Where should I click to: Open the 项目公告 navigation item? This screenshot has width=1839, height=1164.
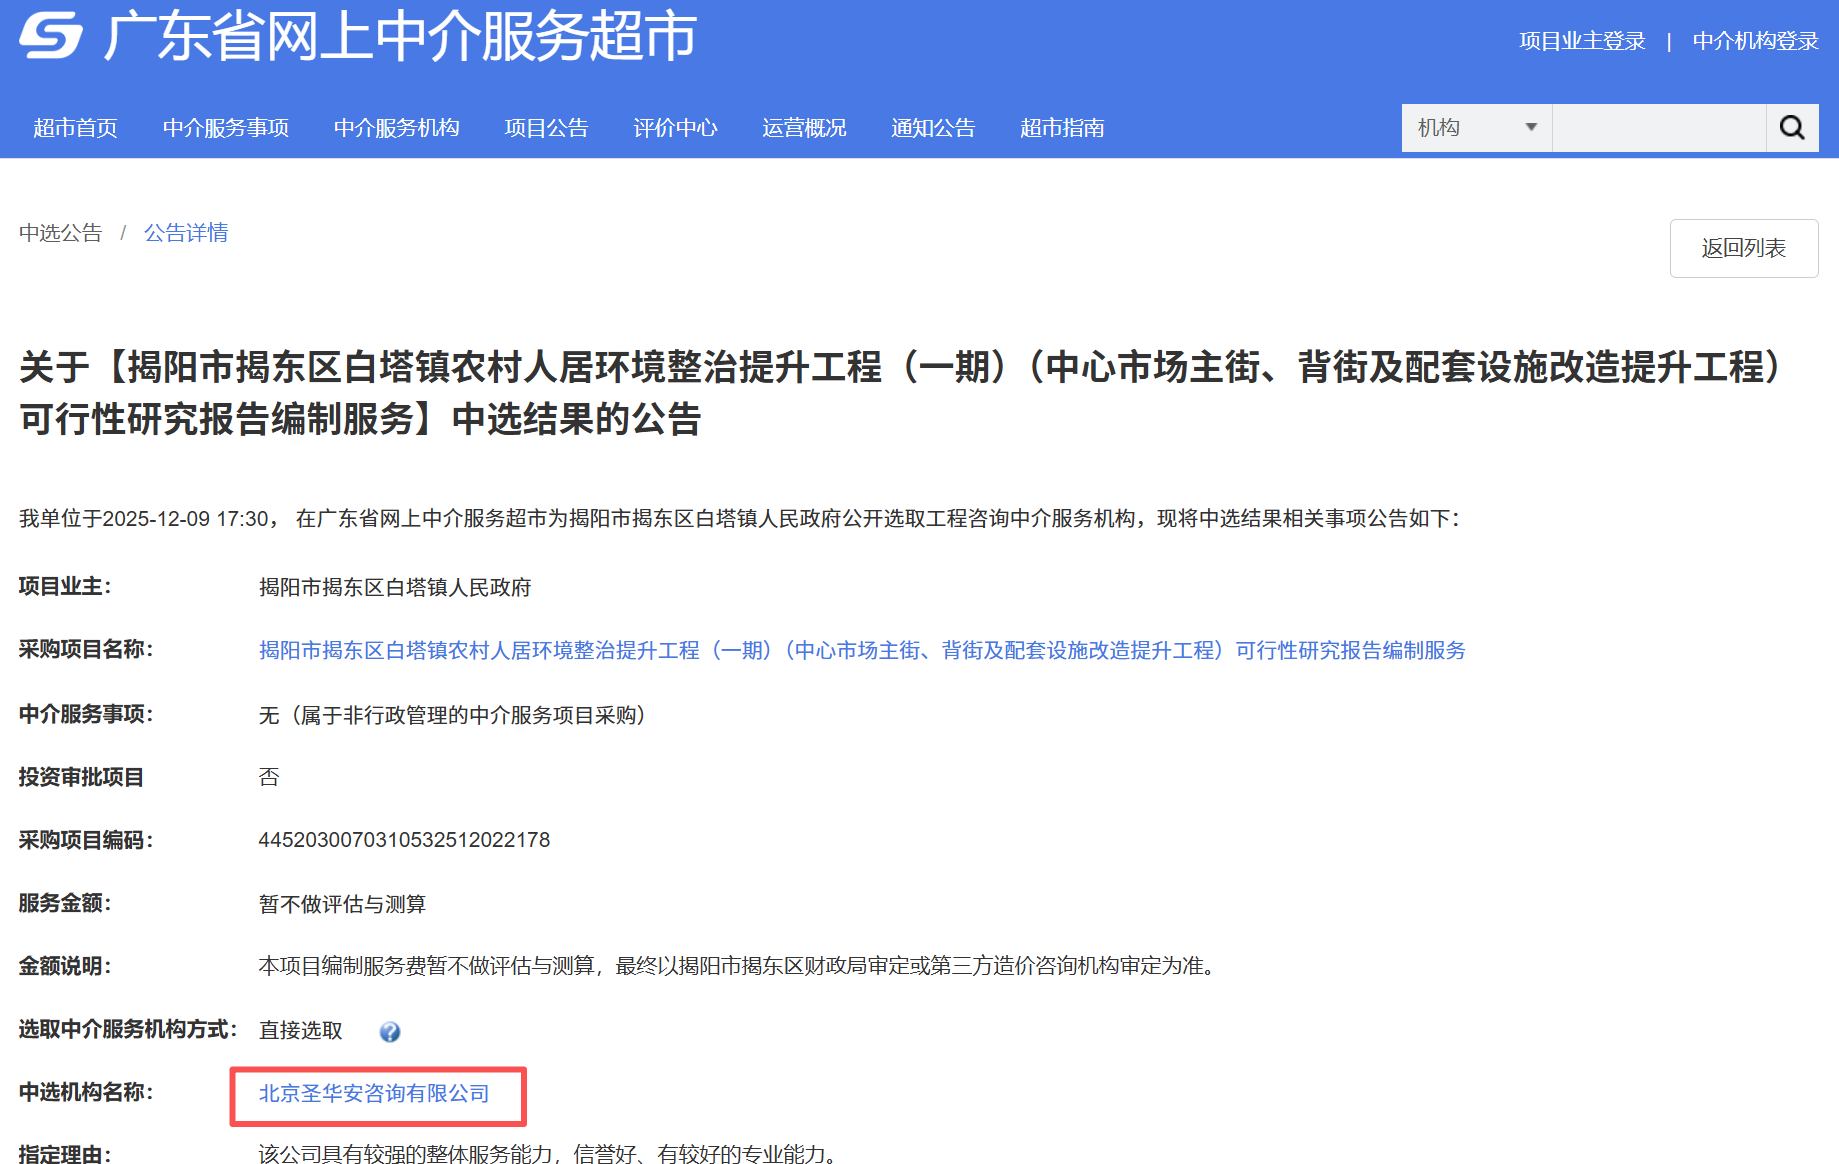(x=546, y=127)
